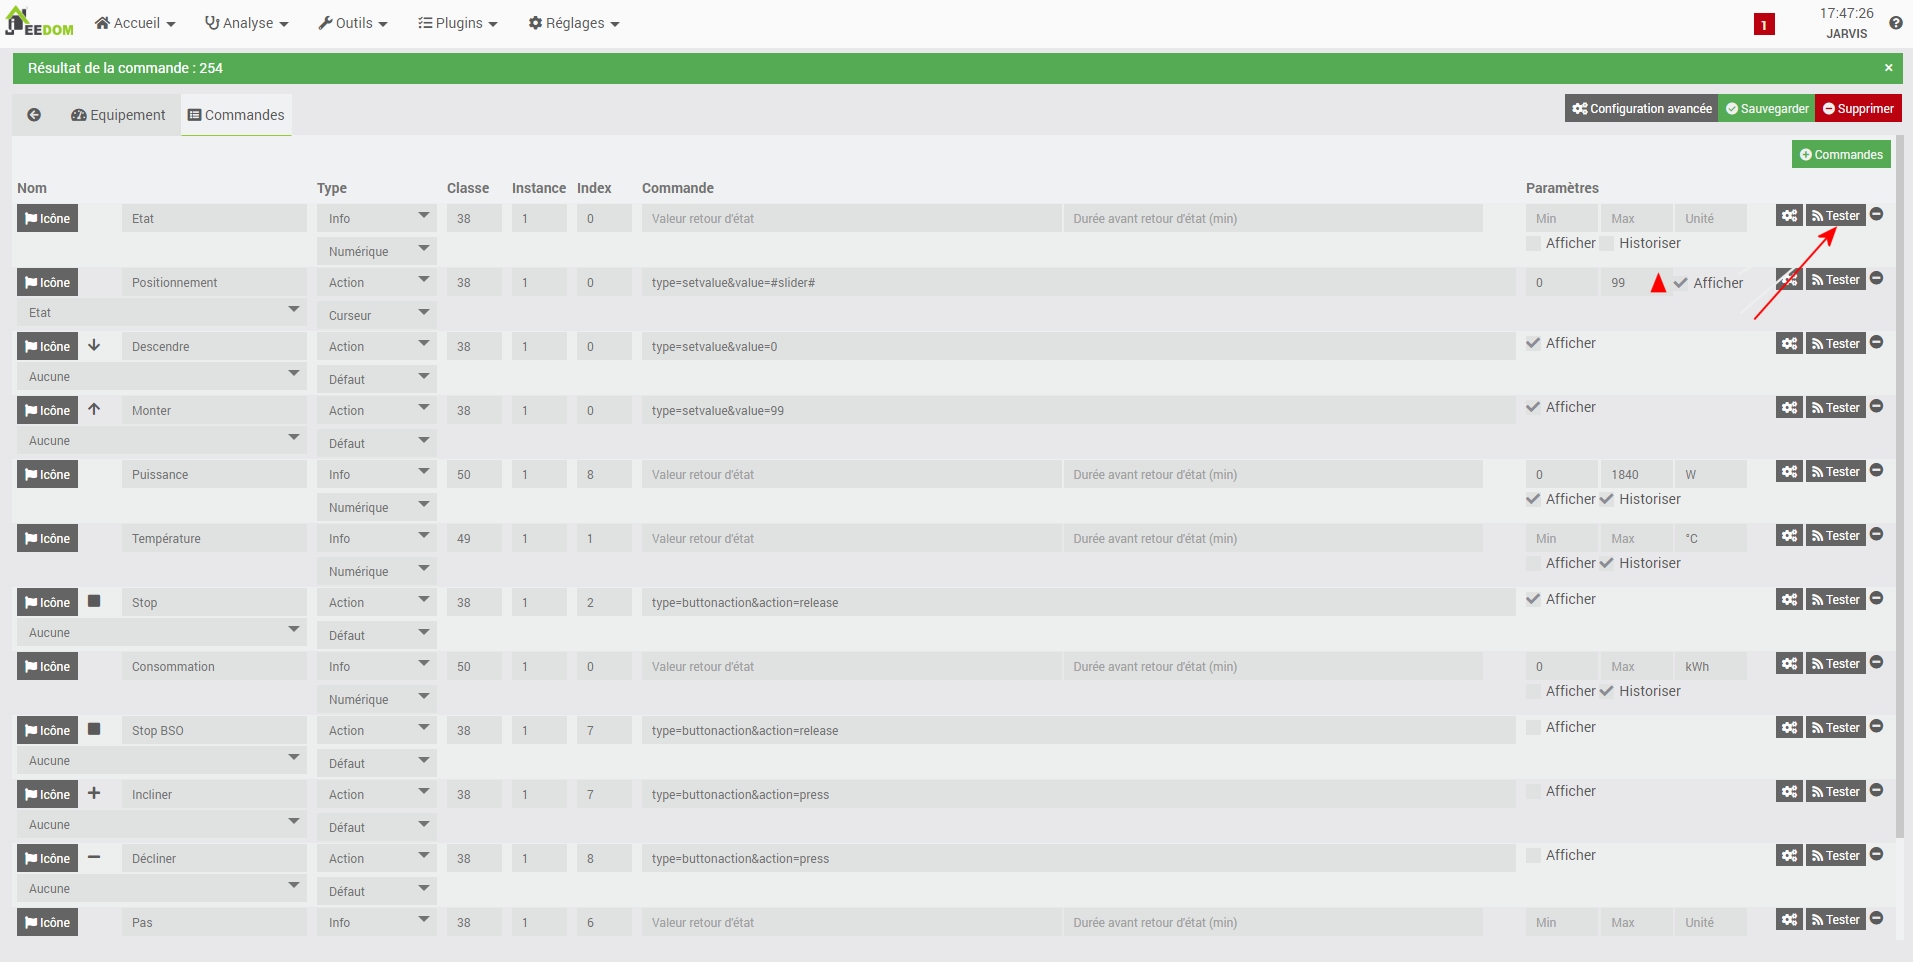
Task: Uncheck Afficher for the Stop command
Action: (1533, 599)
